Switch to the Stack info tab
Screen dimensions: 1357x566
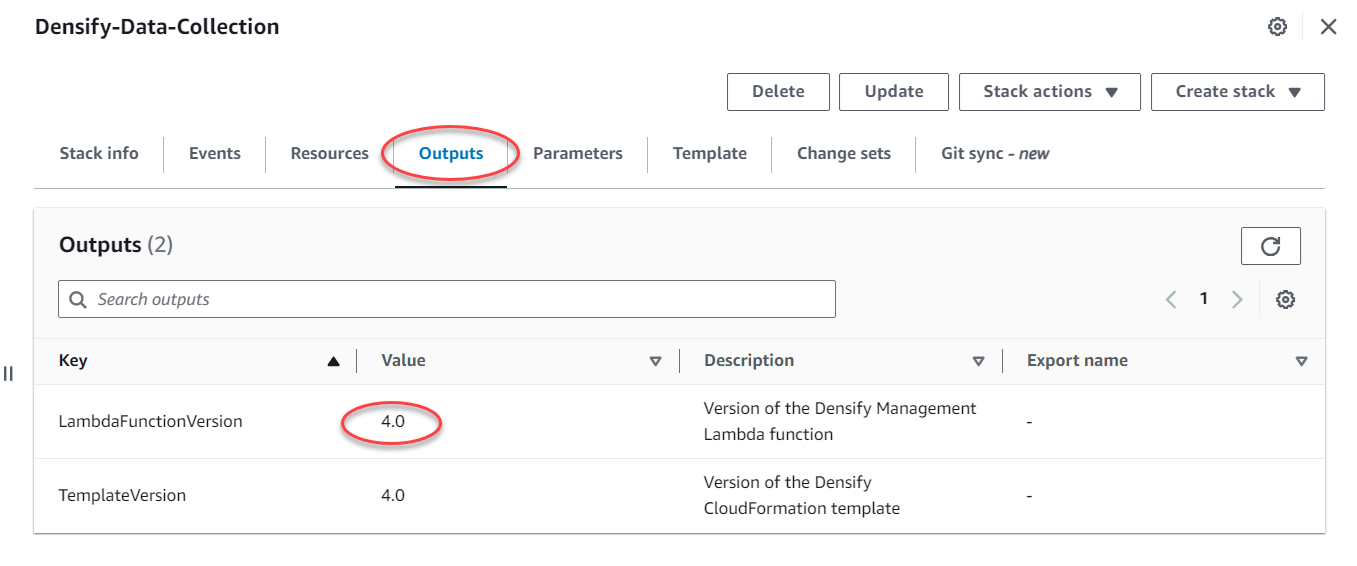pyautogui.click(x=99, y=153)
